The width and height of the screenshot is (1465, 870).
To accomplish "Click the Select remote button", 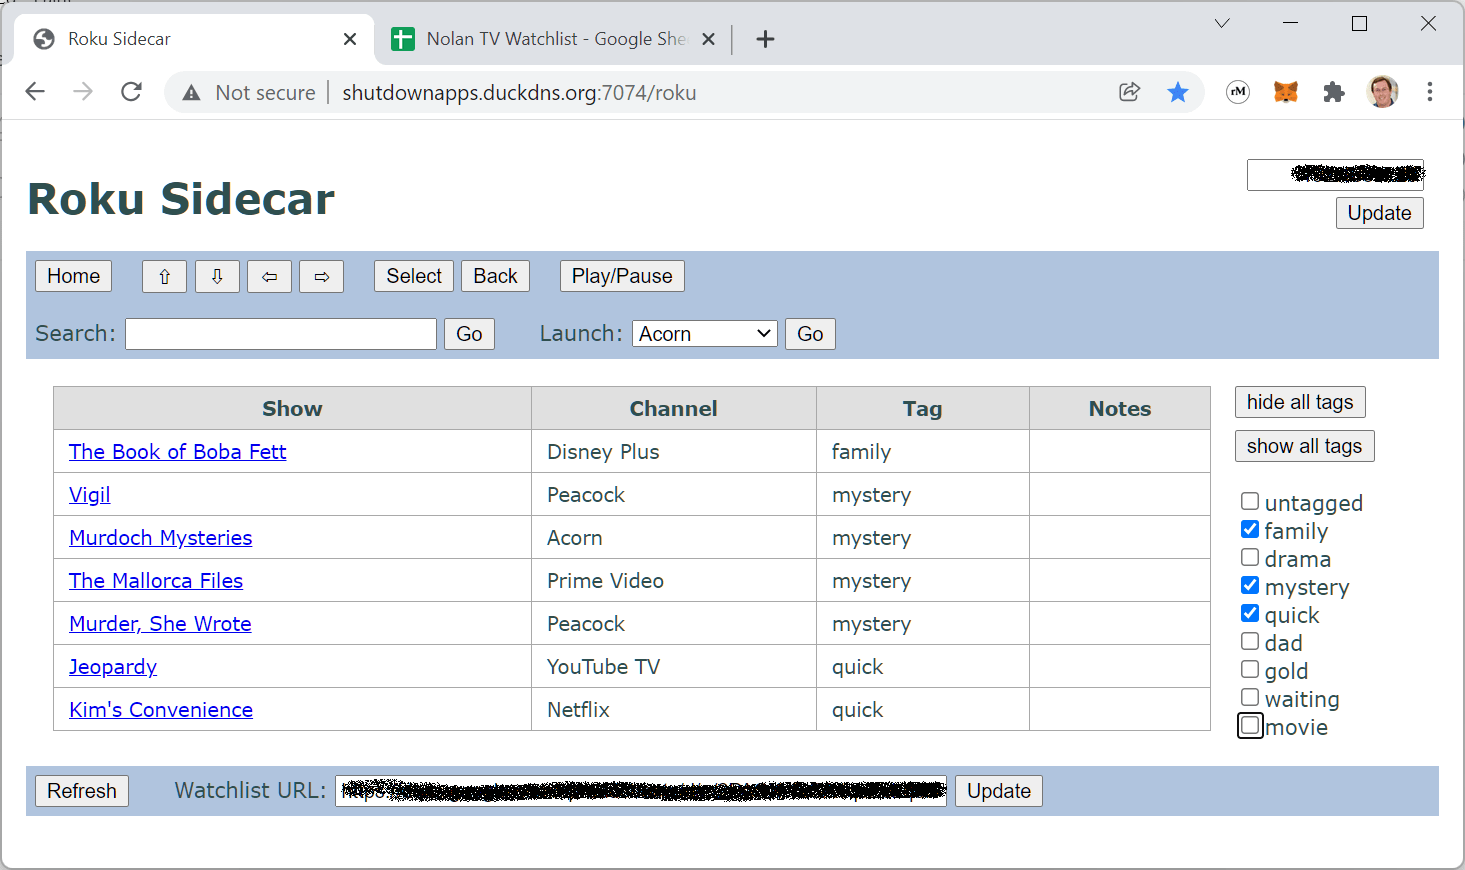I will pyautogui.click(x=414, y=276).
